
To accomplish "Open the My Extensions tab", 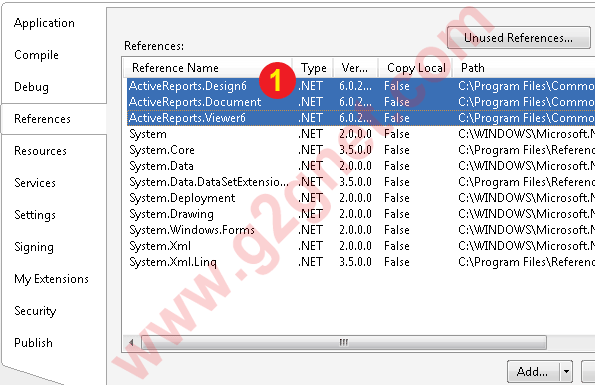I will click(51, 279).
